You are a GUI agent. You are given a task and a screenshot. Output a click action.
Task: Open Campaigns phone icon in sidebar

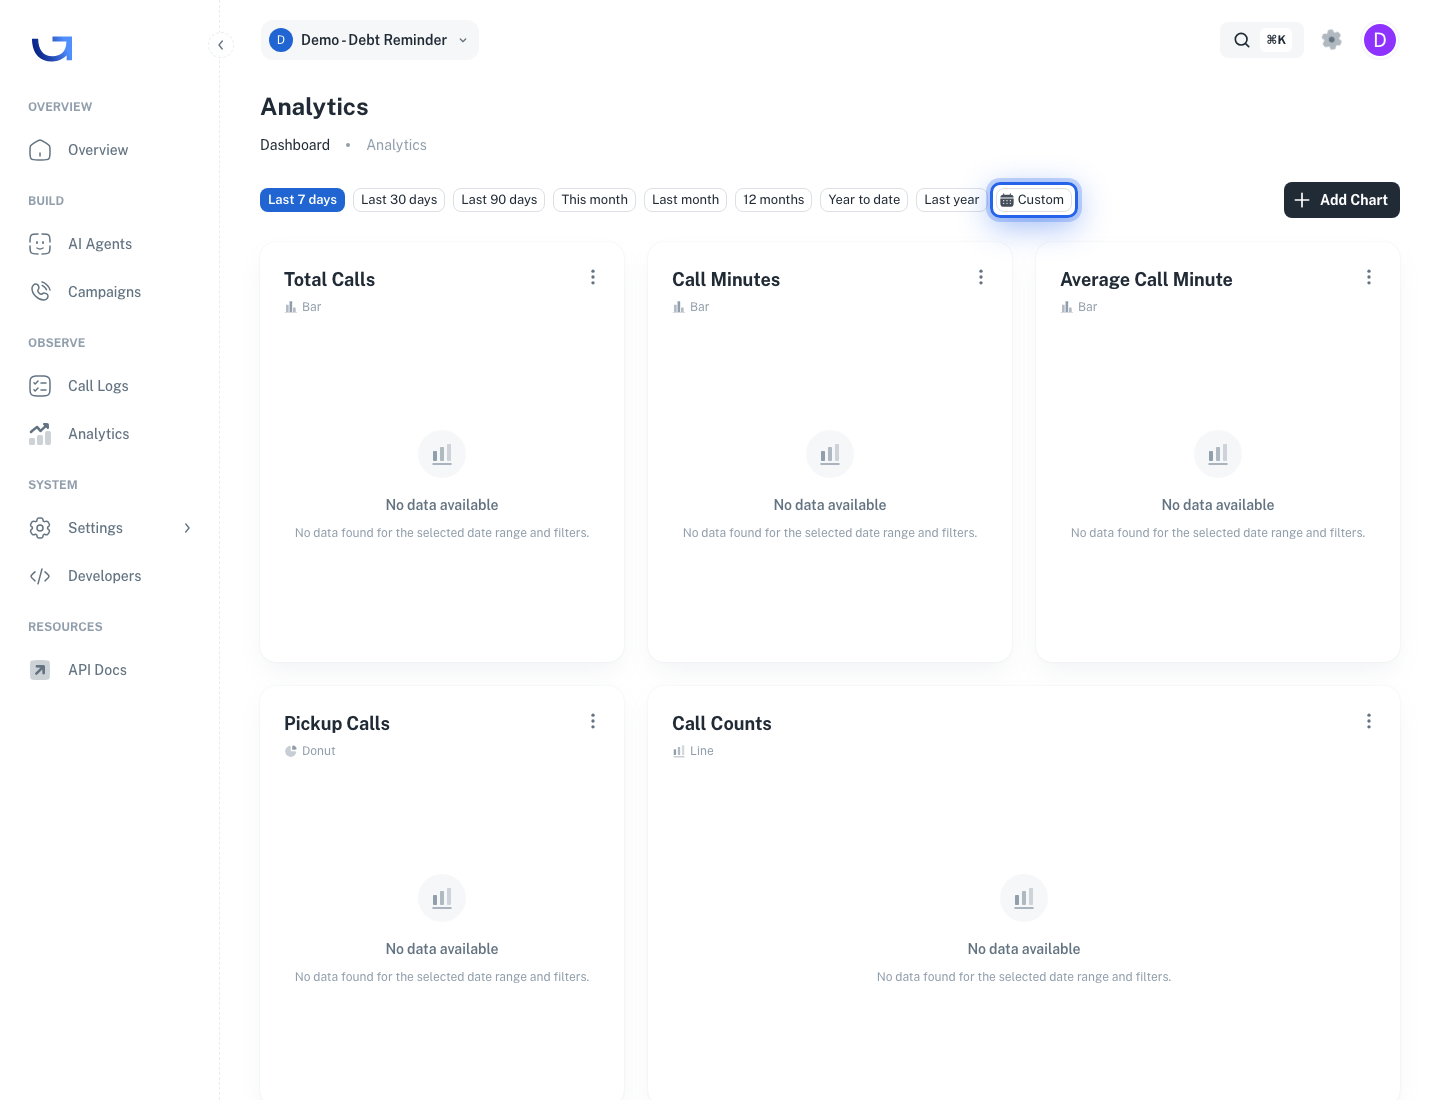coord(40,292)
